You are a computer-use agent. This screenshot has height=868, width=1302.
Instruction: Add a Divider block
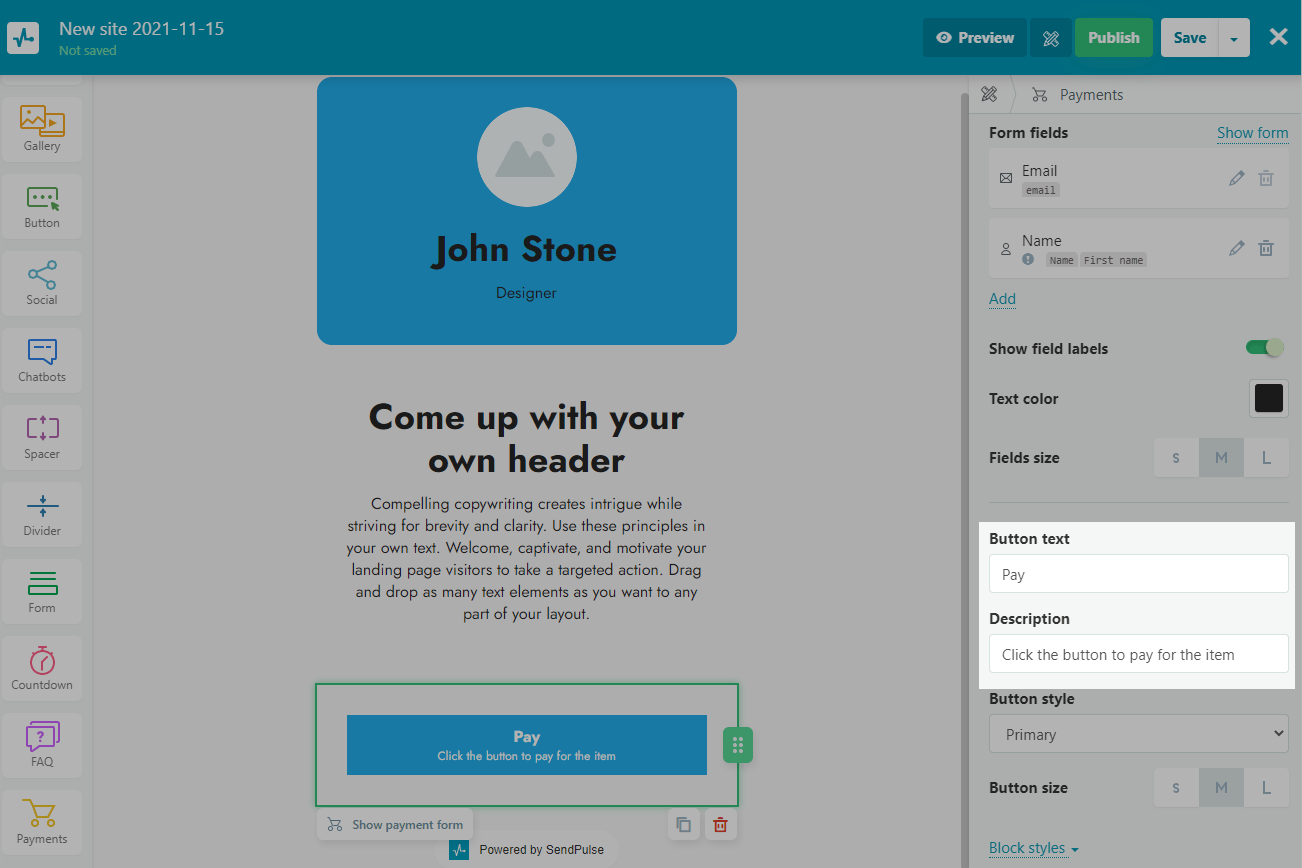[42, 514]
